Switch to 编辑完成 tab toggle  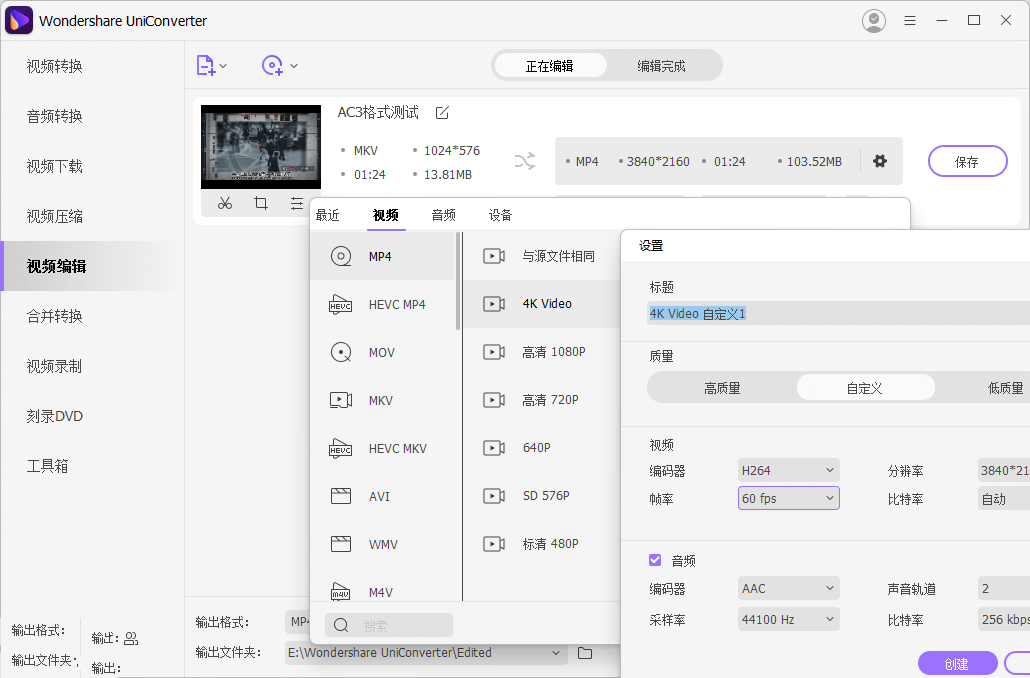[x=661, y=66]
